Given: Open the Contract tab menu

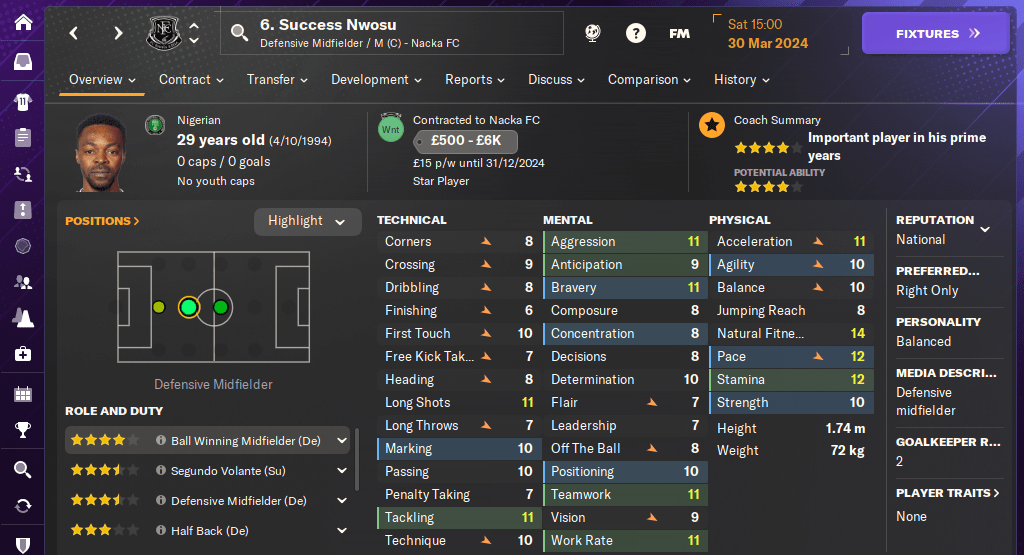Looking at the screenshot, I should click(192, 80).
